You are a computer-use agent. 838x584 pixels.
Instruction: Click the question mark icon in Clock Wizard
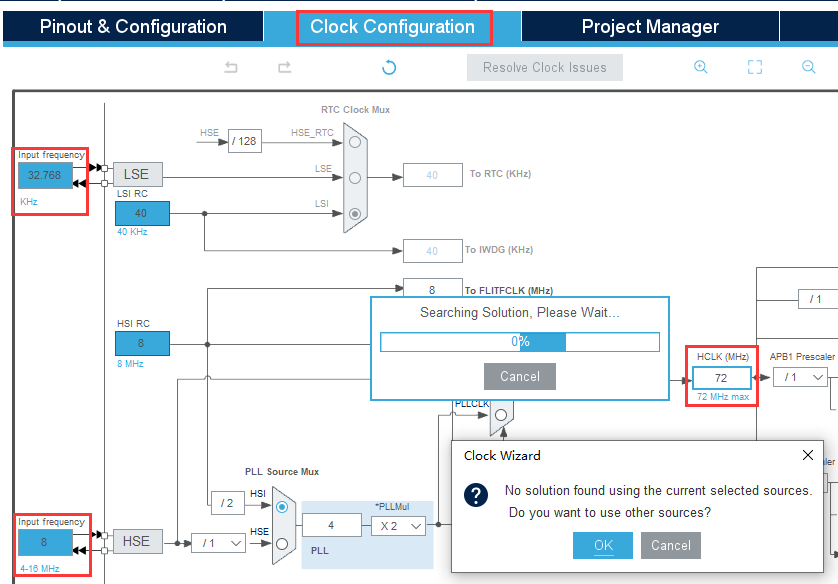pyautogui.click(x=476, y=495)
